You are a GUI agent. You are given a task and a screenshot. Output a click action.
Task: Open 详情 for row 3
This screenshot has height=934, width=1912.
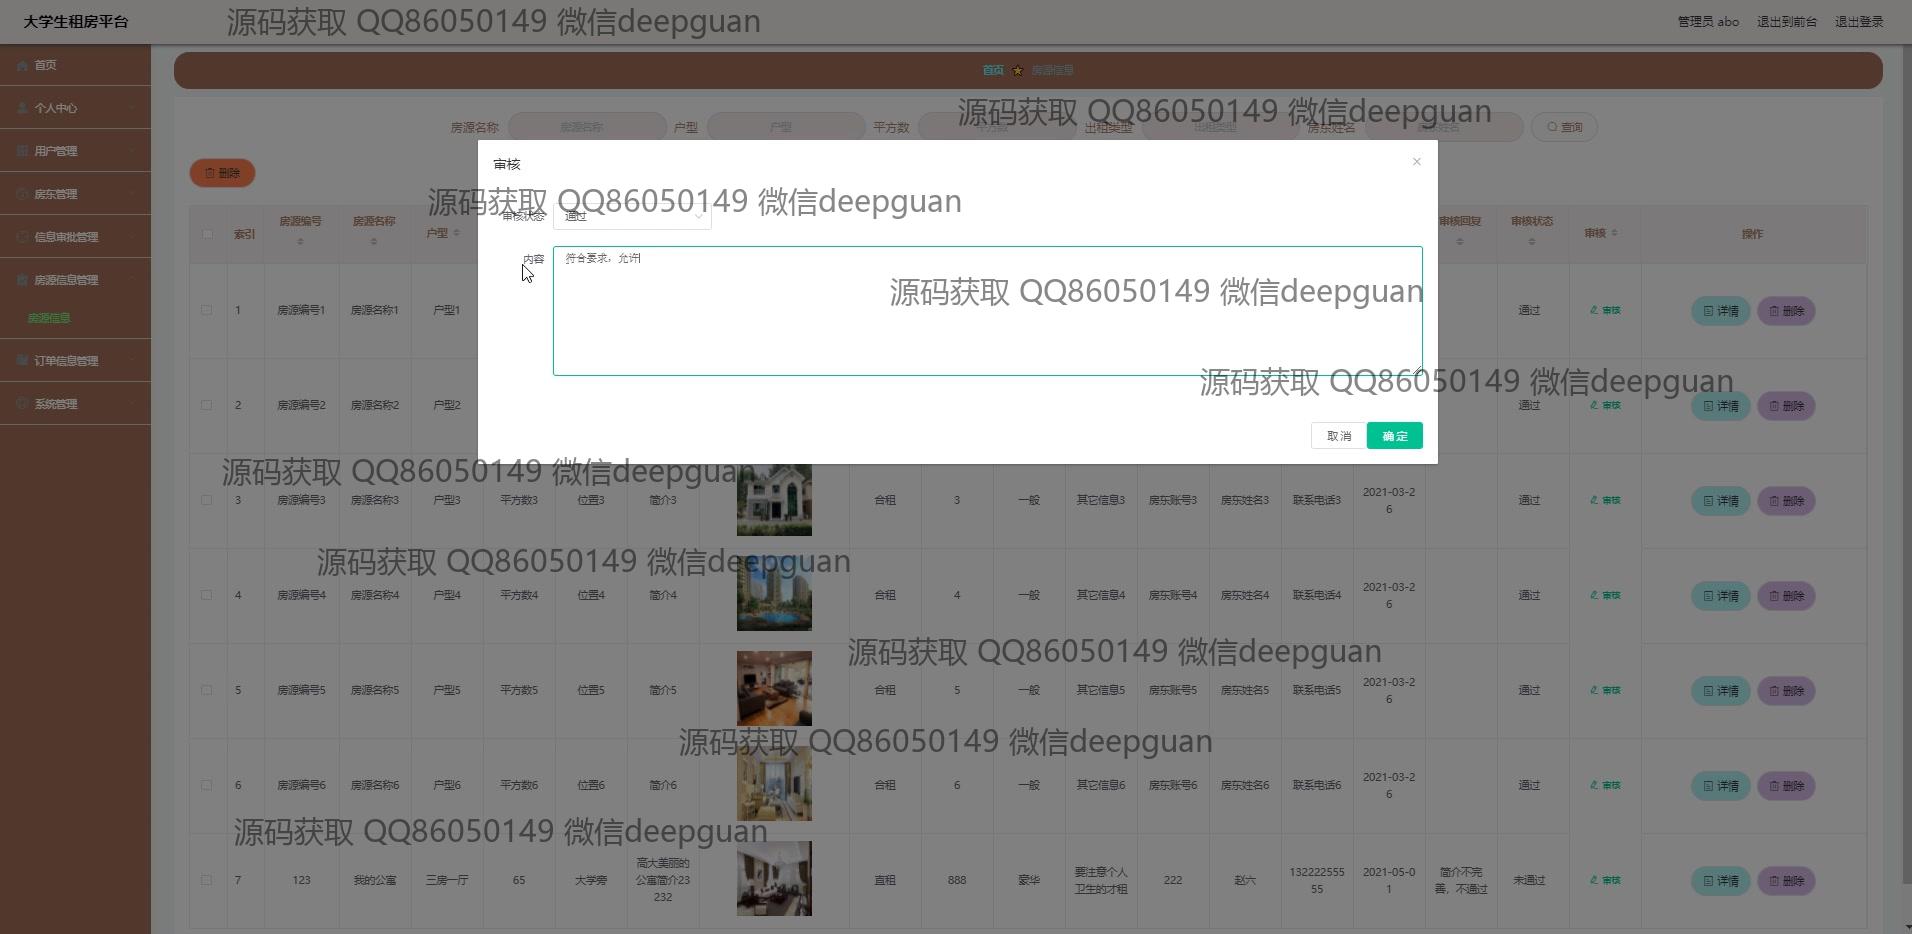point(1720,501)
